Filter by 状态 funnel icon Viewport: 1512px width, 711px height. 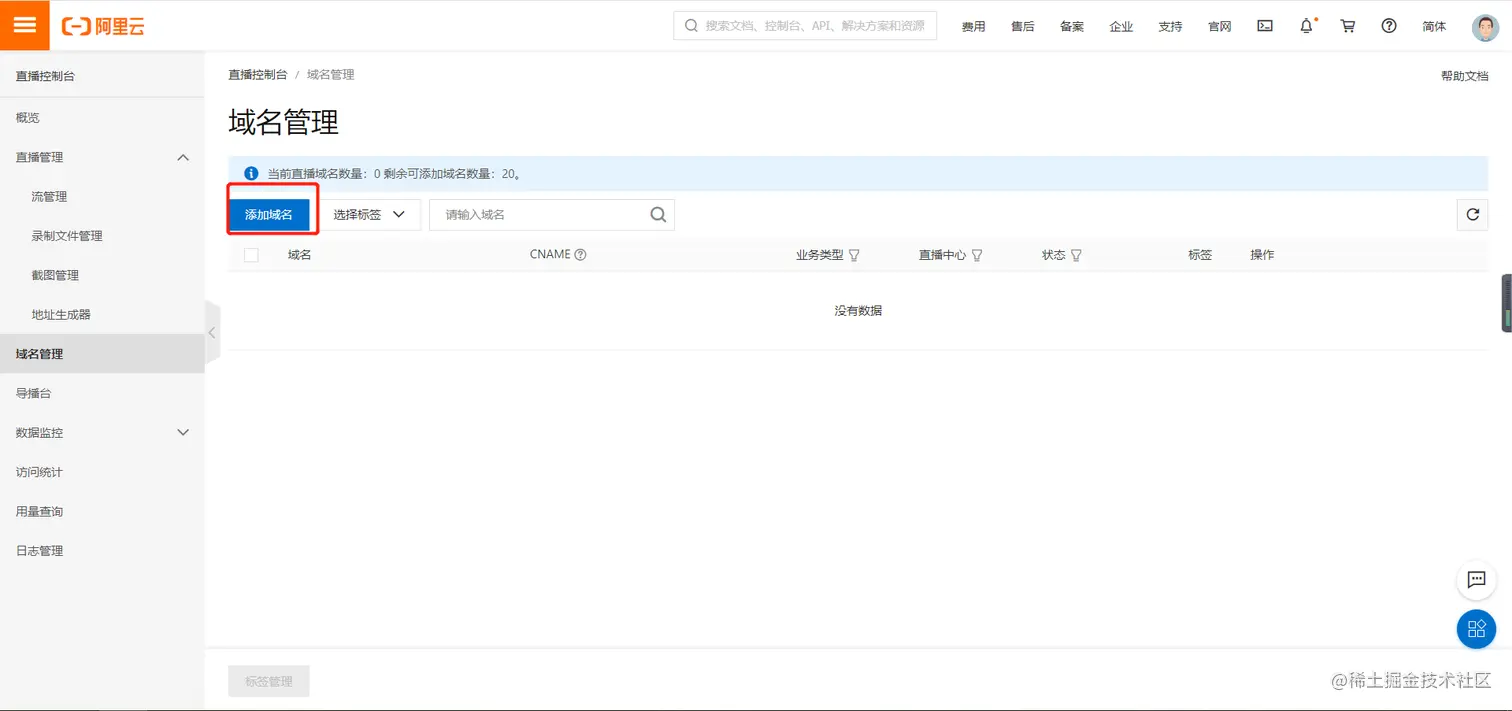(x=1076, y=255)
